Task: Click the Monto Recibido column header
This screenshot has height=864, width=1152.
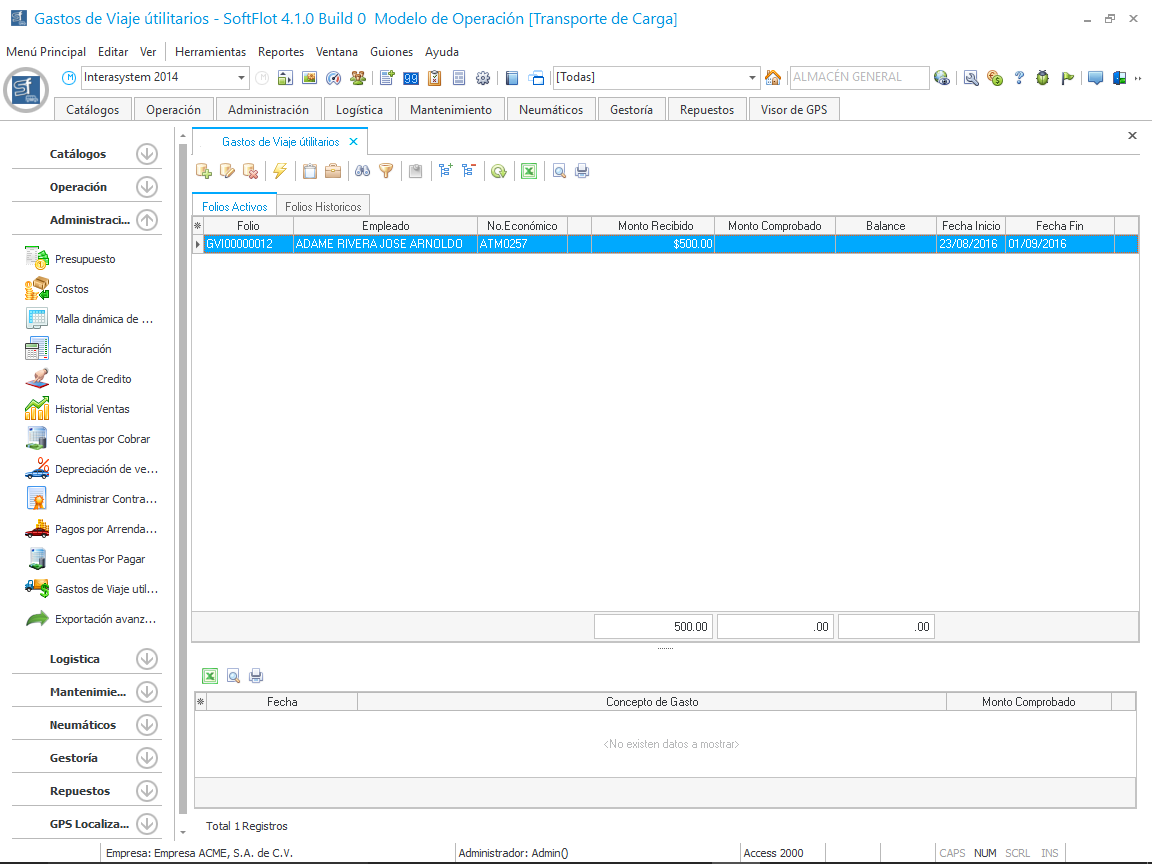Action: point(655,226)
